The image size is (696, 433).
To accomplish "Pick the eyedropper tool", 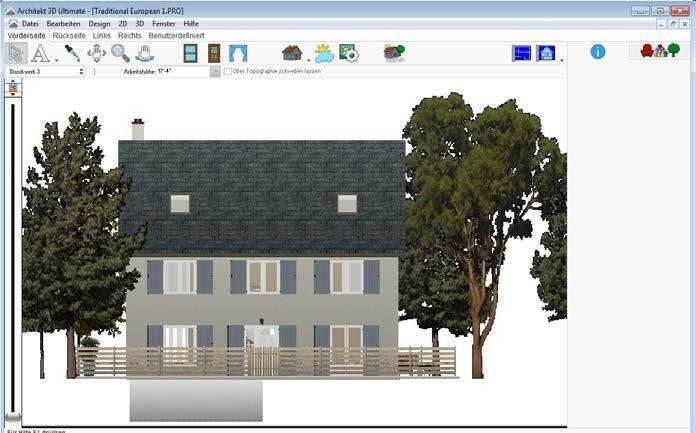I will tap(72, 53).
